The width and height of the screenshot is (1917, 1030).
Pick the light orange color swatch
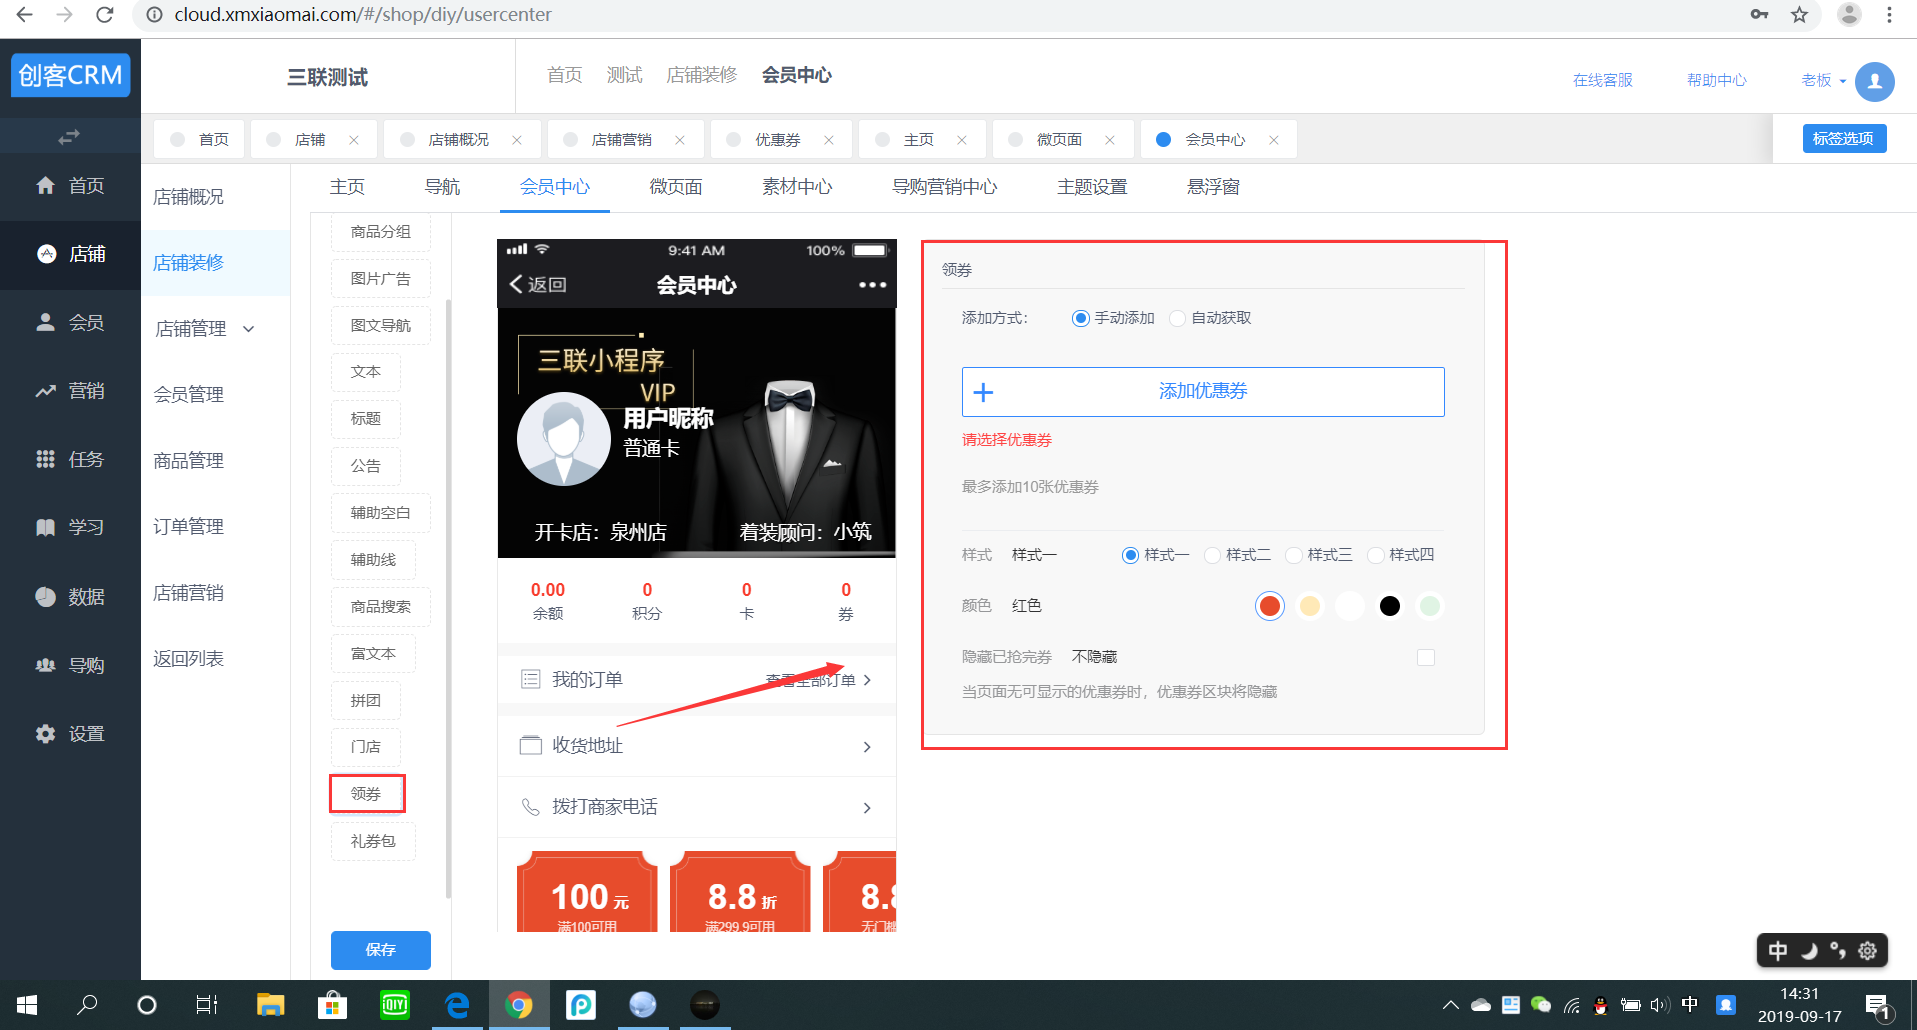click(1310, 606)
